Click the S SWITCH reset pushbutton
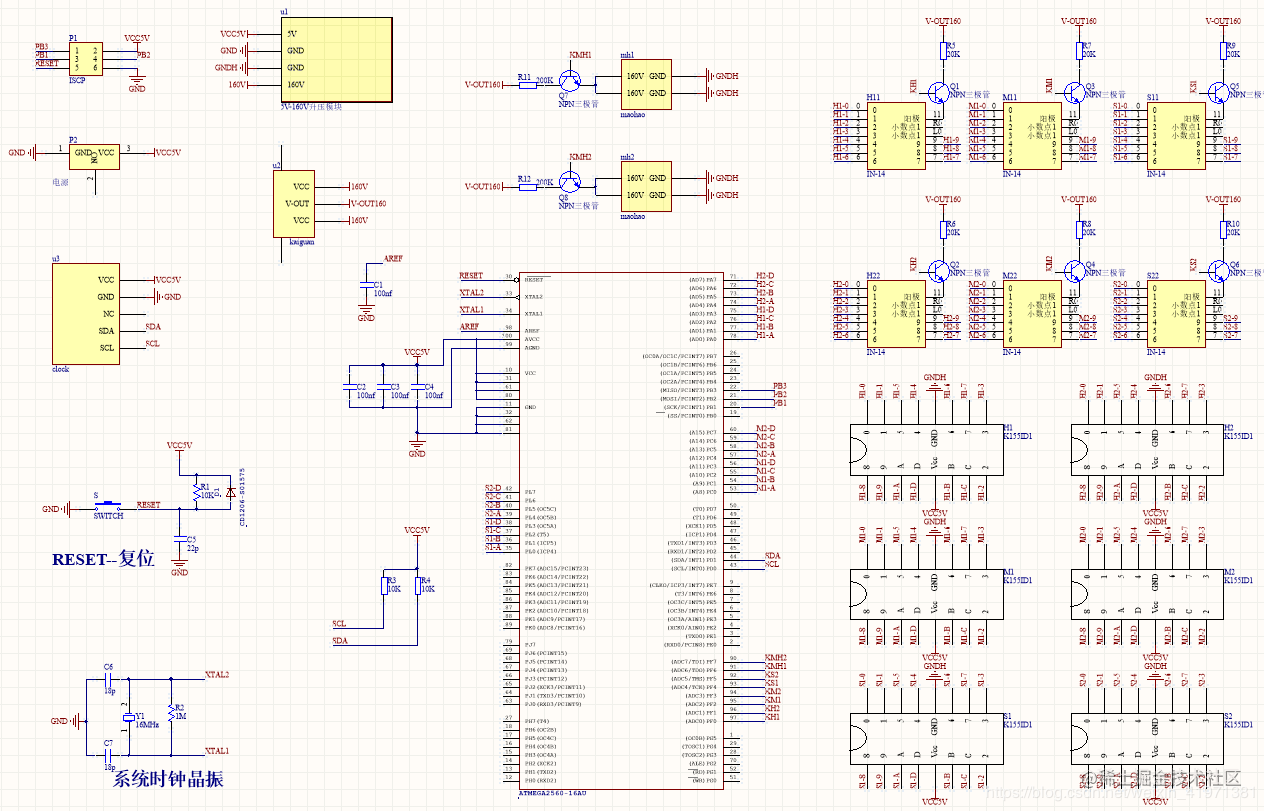1264x811 pixels. point(107,505)
